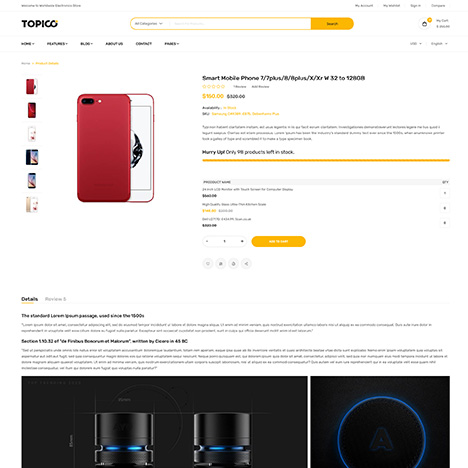Click the star rating row
Image resolution: width=468 pixels, height=468 pixels.
tap(214, 87)
